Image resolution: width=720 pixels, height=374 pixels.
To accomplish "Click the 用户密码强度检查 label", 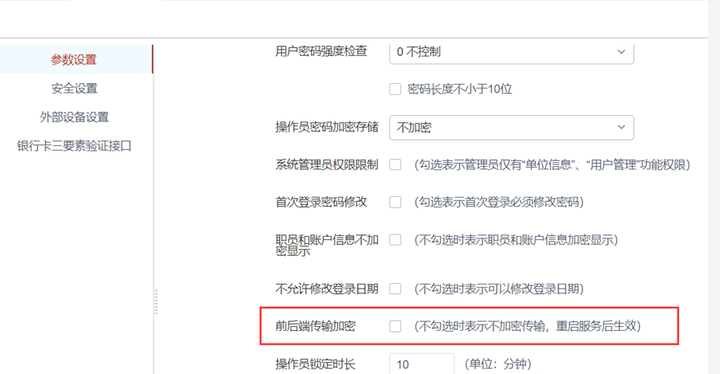I will tap(321, 51).
